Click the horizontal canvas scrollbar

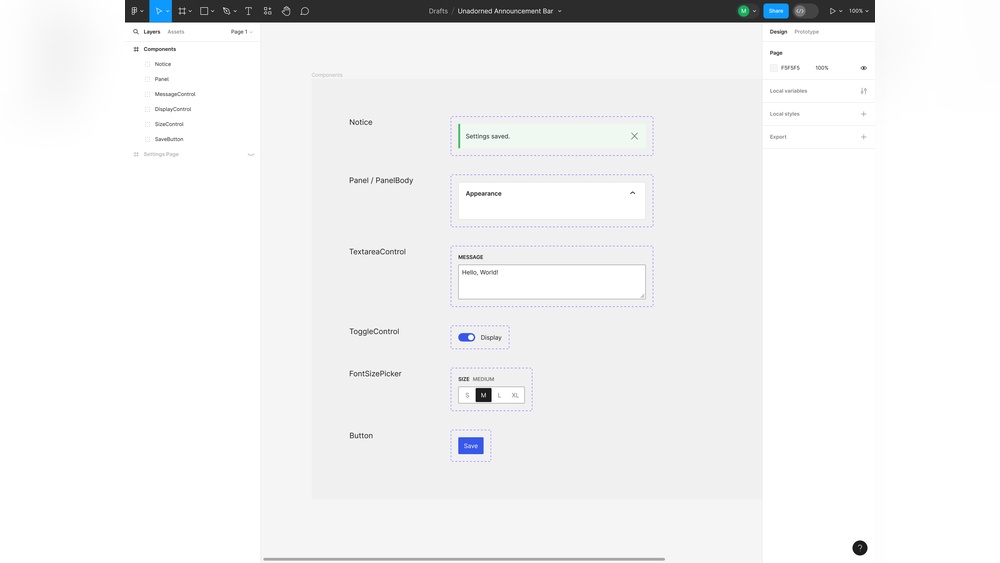coord(464,559)
